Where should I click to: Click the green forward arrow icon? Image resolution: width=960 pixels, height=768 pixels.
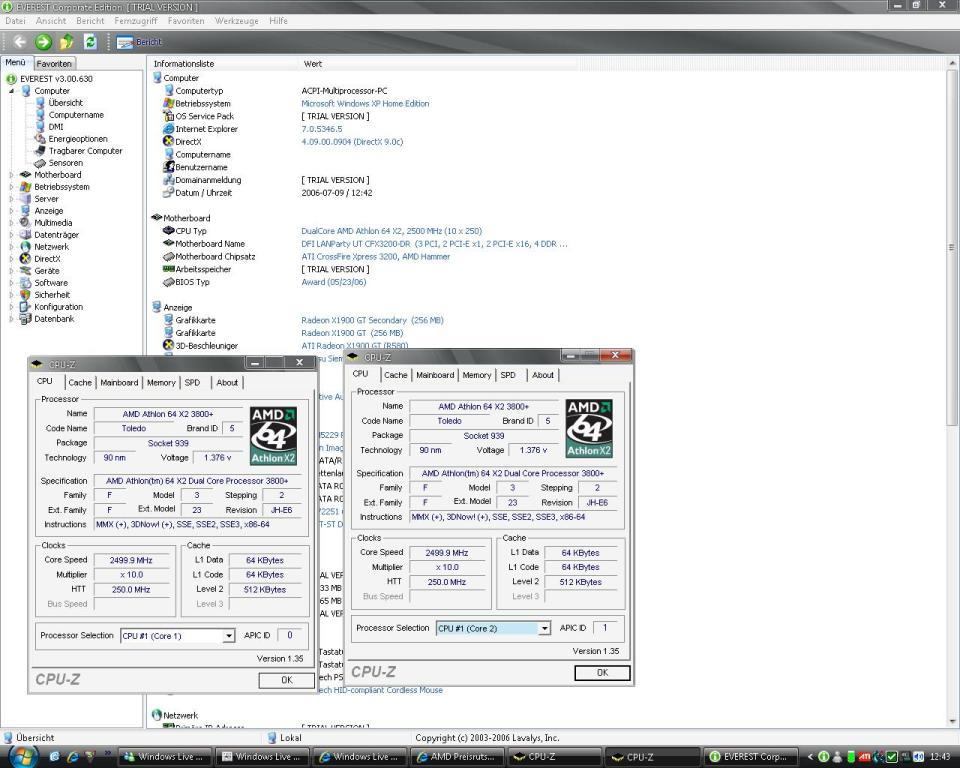pyautogui.click(x=43, y=42)
